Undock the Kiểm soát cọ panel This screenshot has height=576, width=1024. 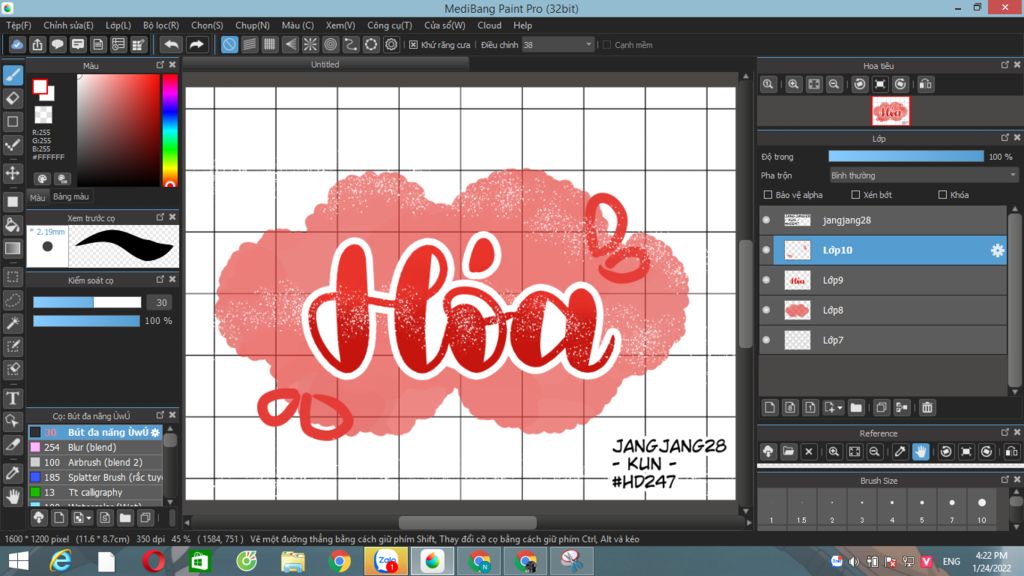click(x=160, y=280)
